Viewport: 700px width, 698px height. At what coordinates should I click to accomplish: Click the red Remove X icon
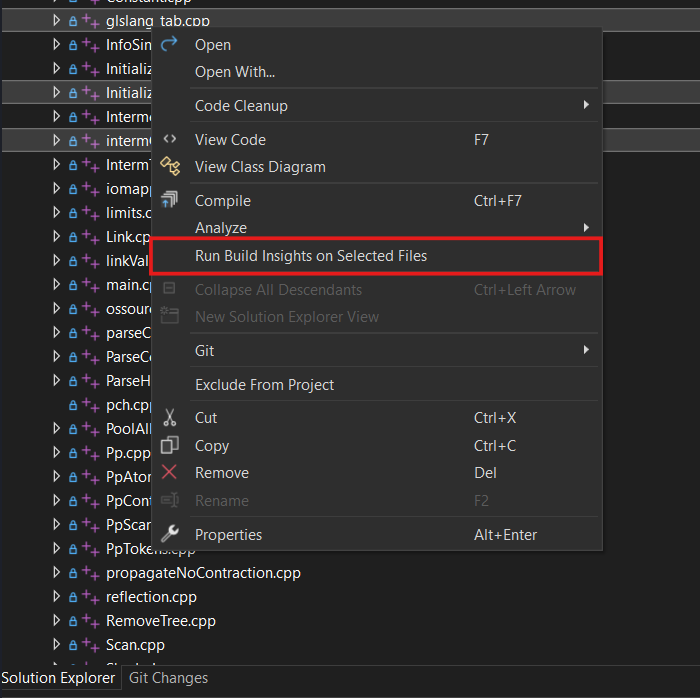(x=170, y=472)
